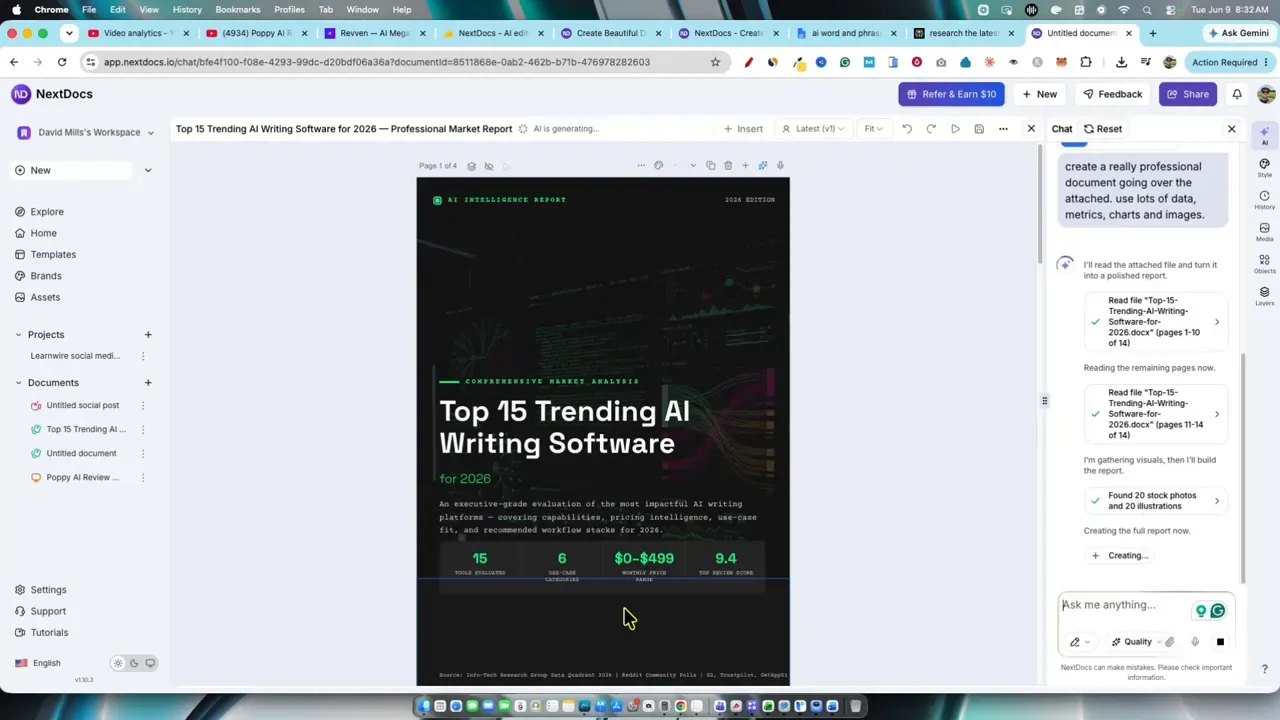
Task: Open the Layers panel icon
Action: pos(1264,296)
